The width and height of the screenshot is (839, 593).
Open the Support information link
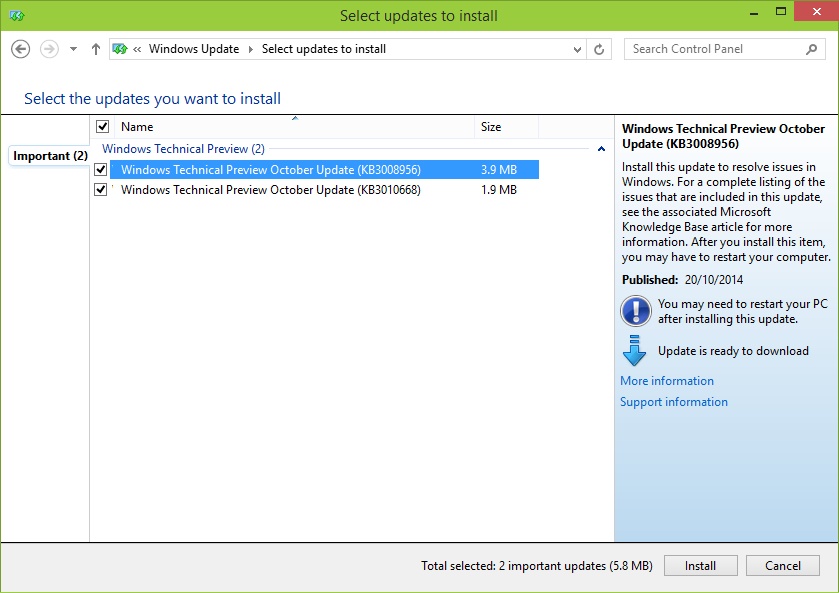(674, 402)
